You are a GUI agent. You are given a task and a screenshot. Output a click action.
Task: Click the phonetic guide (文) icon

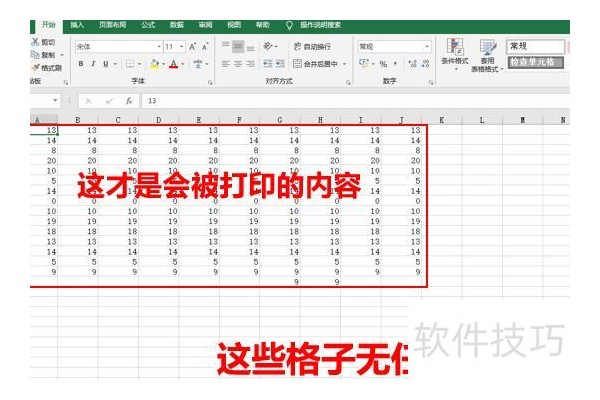point(198,64)
